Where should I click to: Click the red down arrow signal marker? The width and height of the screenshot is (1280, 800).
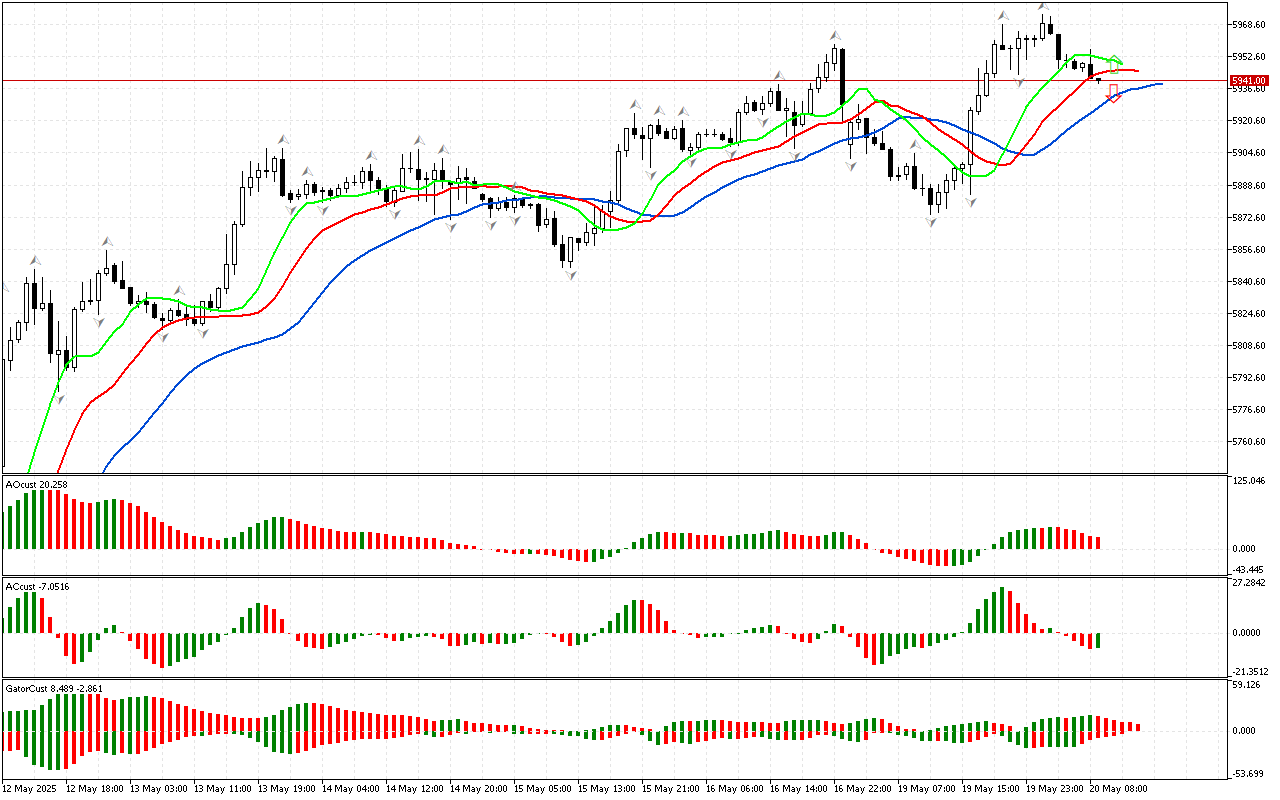pyautogui.click(x=1113, y=93)
